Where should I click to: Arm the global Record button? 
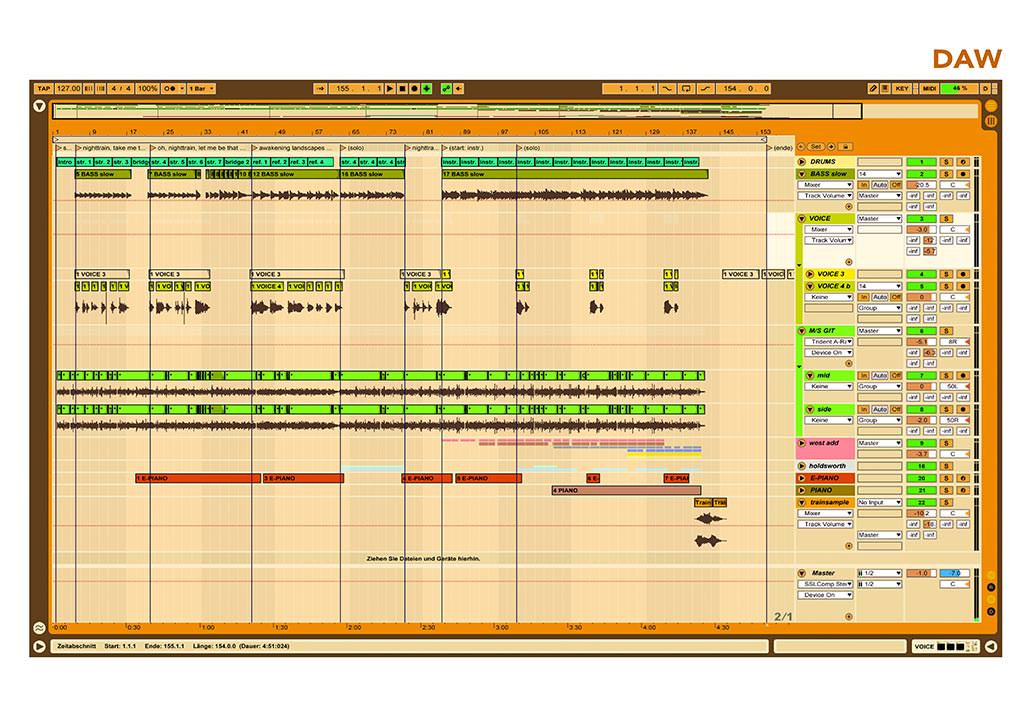(414, 89)
